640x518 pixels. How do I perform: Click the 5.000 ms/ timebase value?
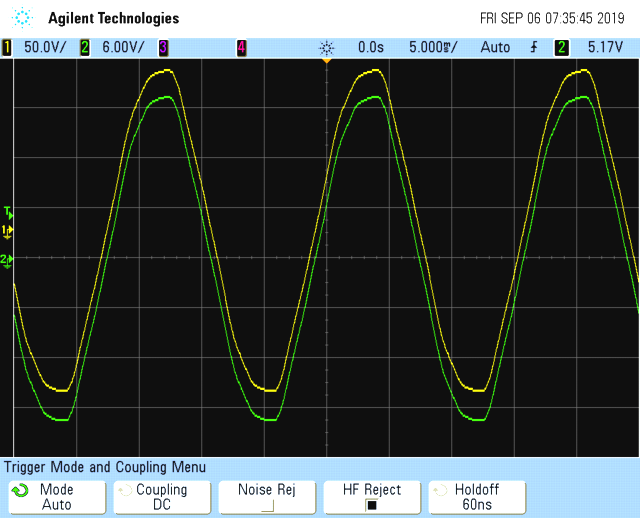click(x=433, y=47)
